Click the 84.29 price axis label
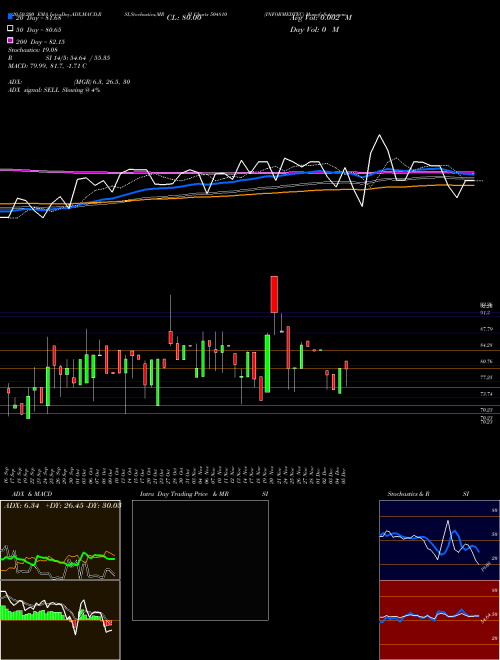Viewport: 500px width, 660px height. [x=486, y=345]
